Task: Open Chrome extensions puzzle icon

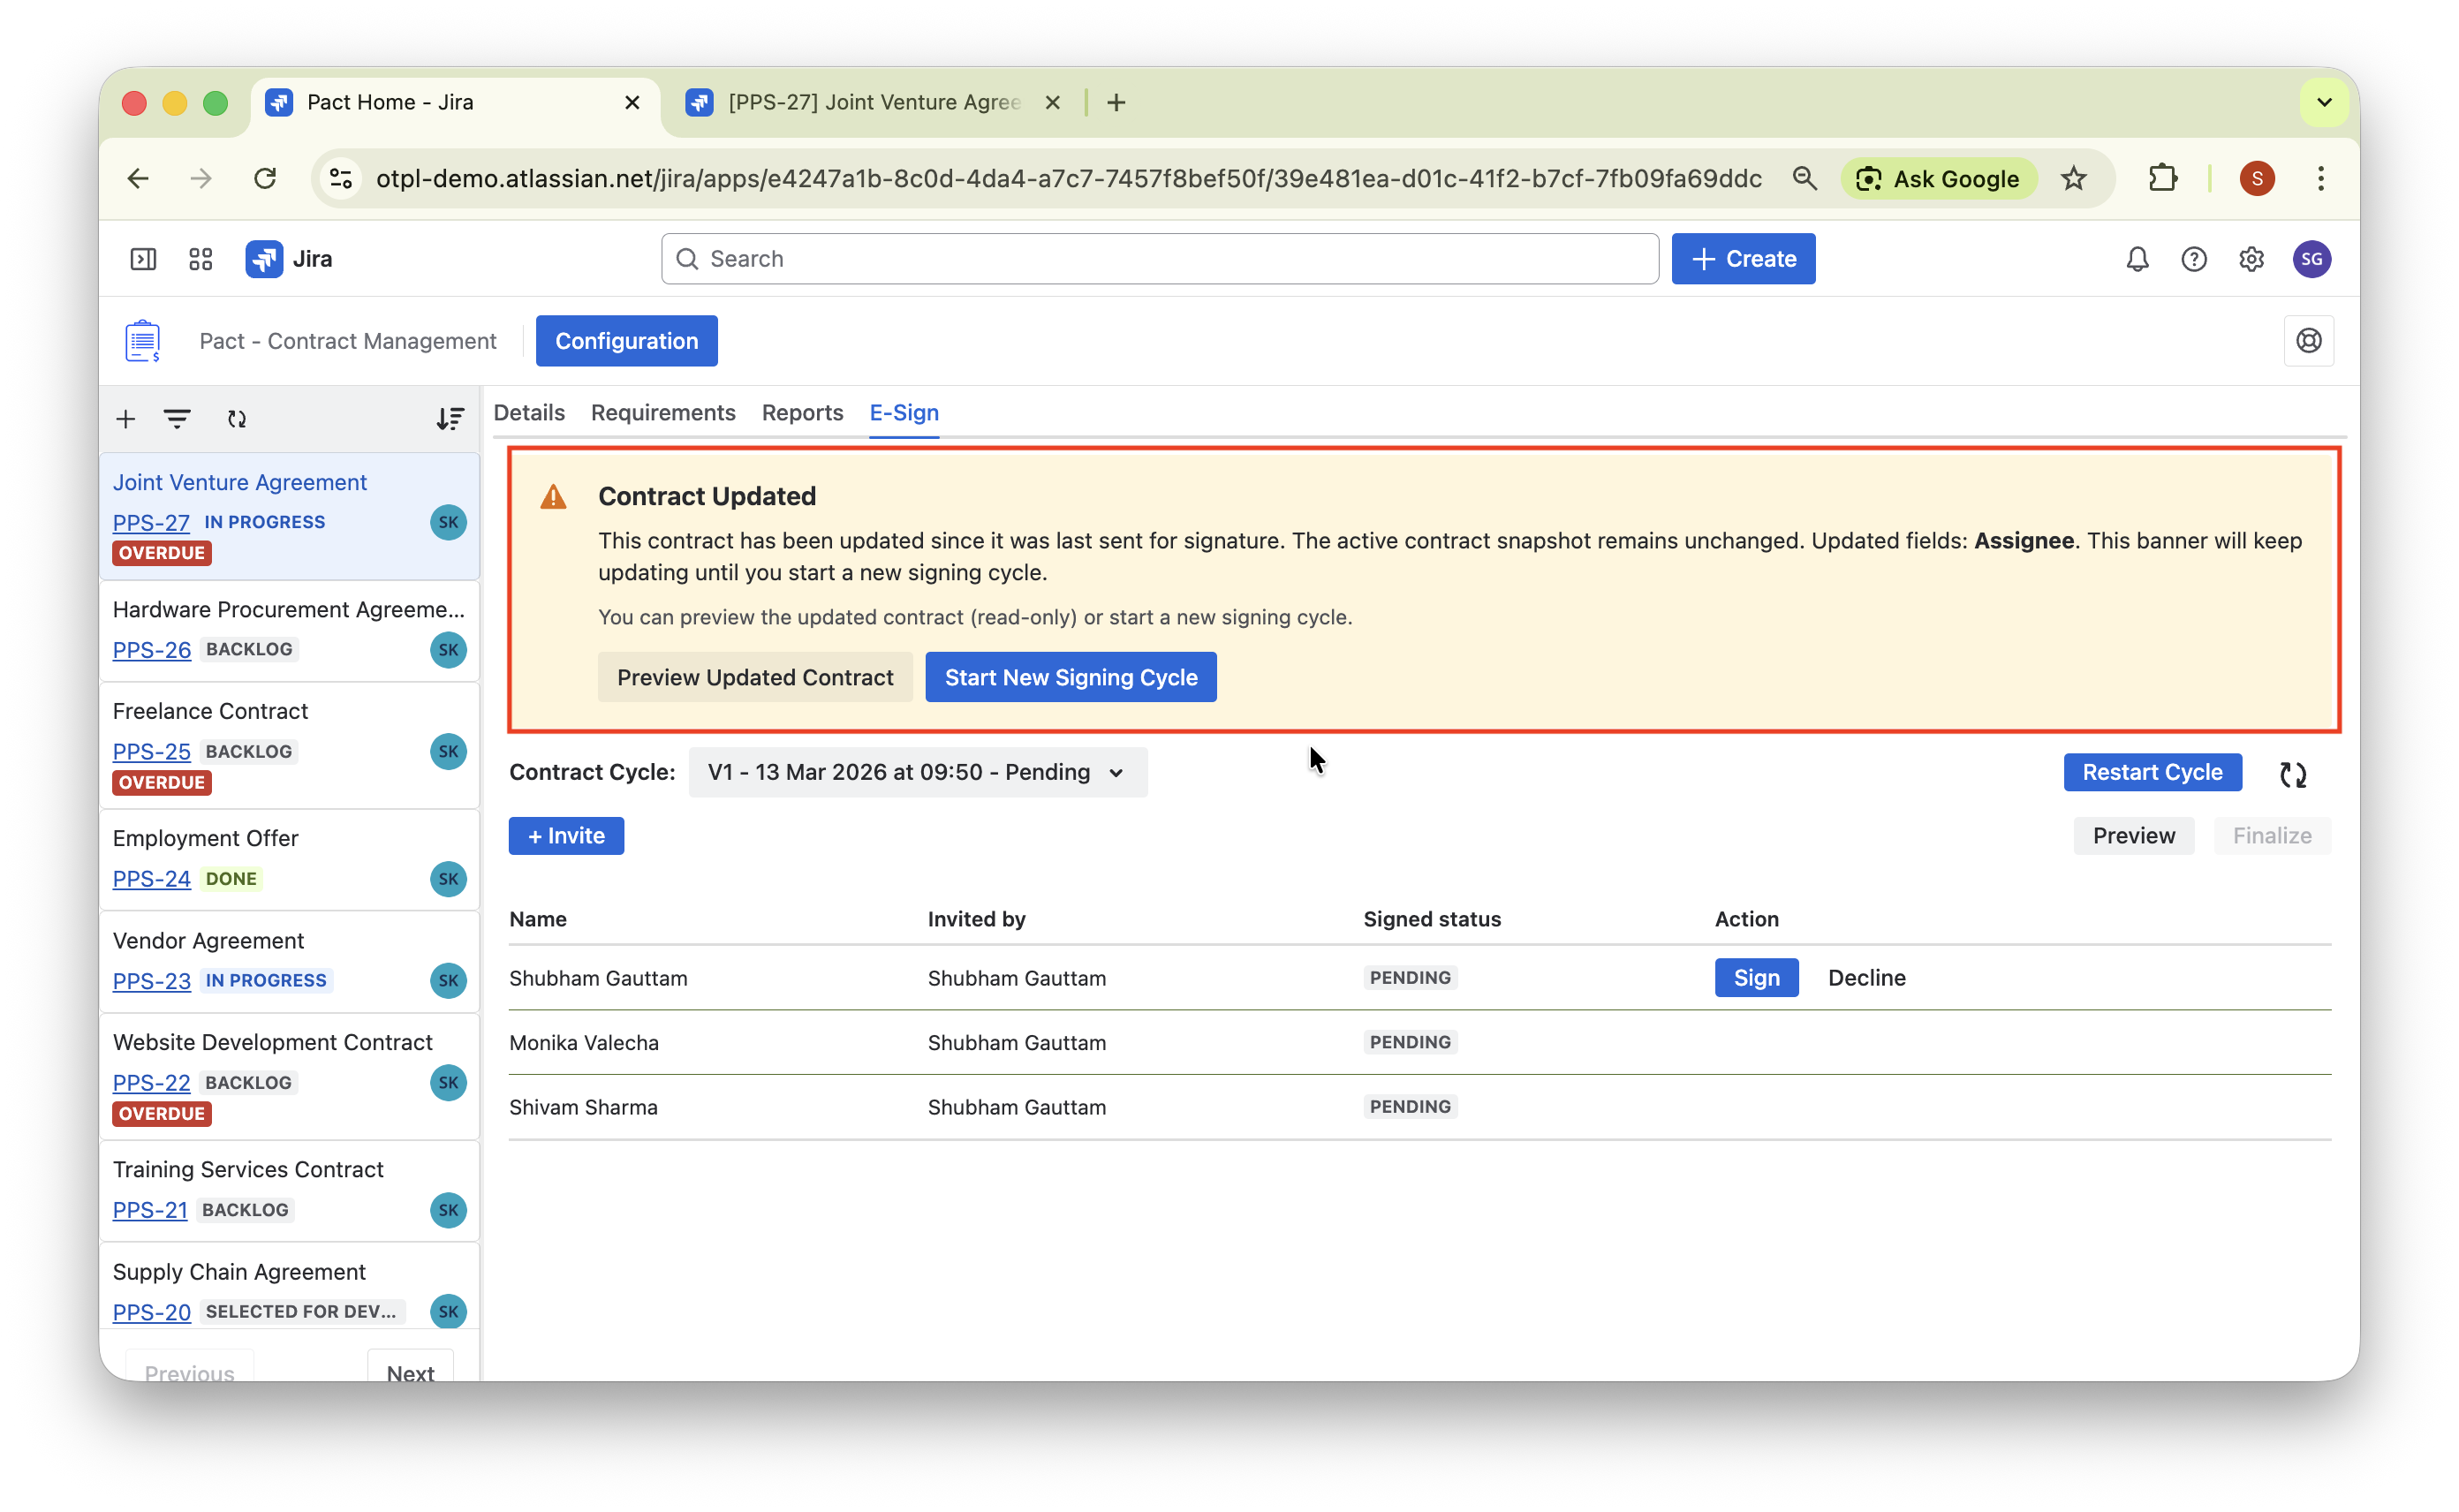Action: coord(2162,178)
